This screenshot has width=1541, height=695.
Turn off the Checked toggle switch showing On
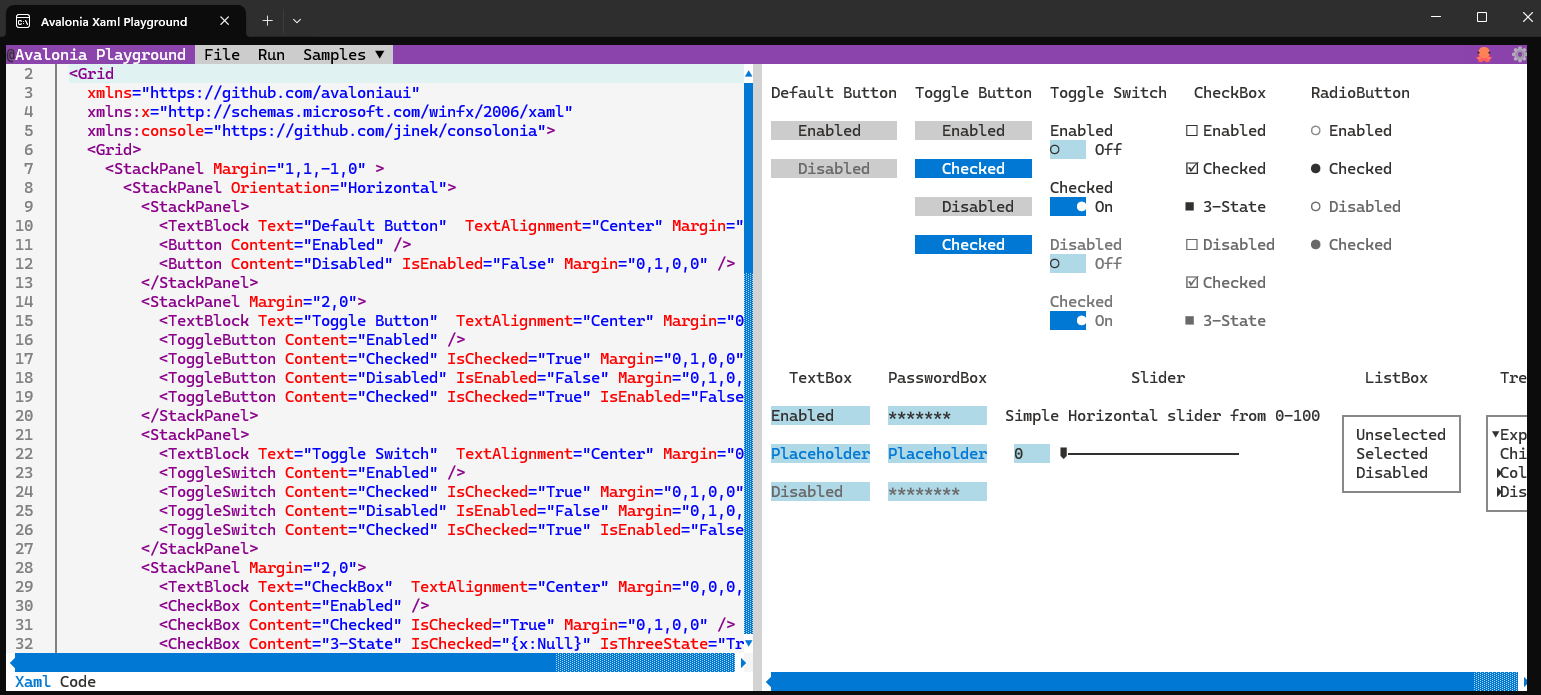1067,207
